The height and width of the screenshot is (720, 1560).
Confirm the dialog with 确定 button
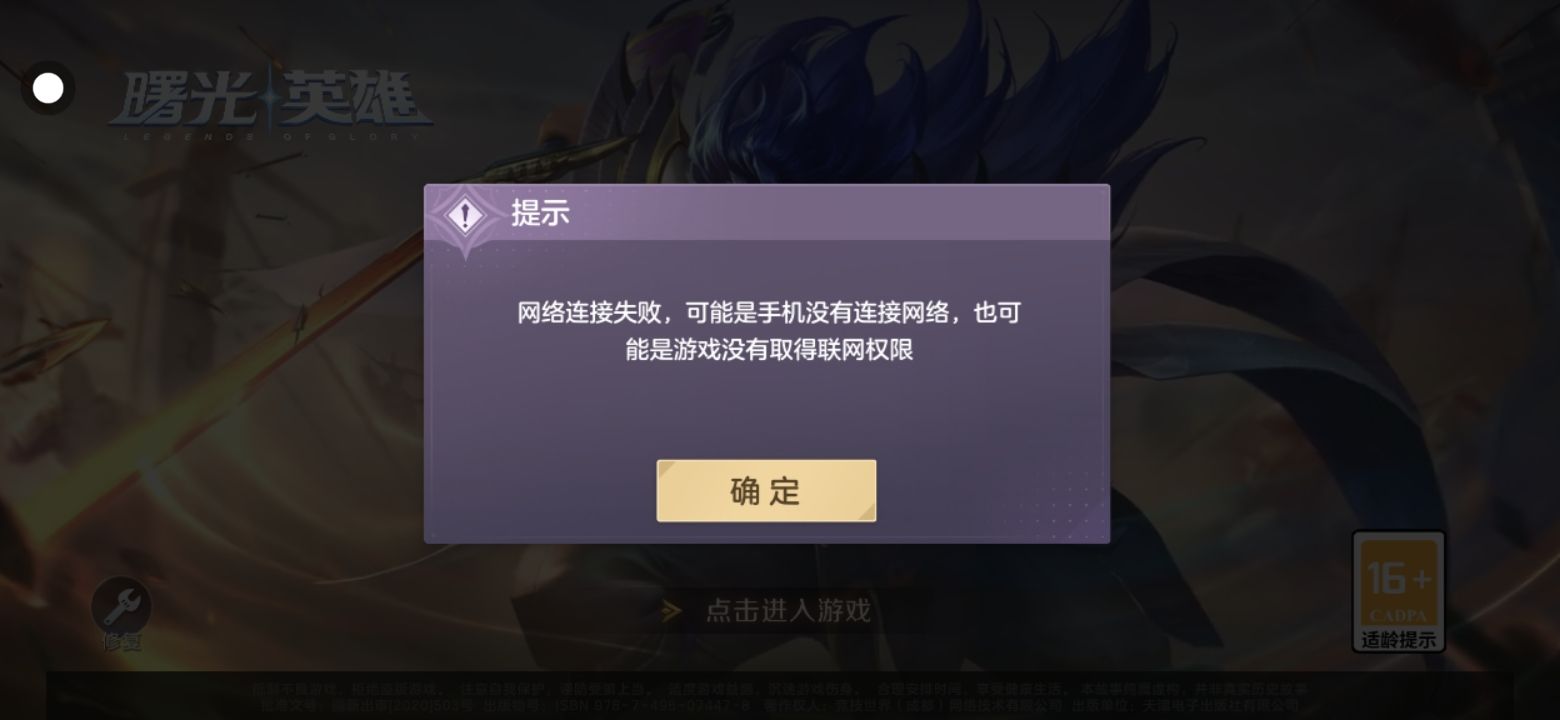tap(766, 490)
